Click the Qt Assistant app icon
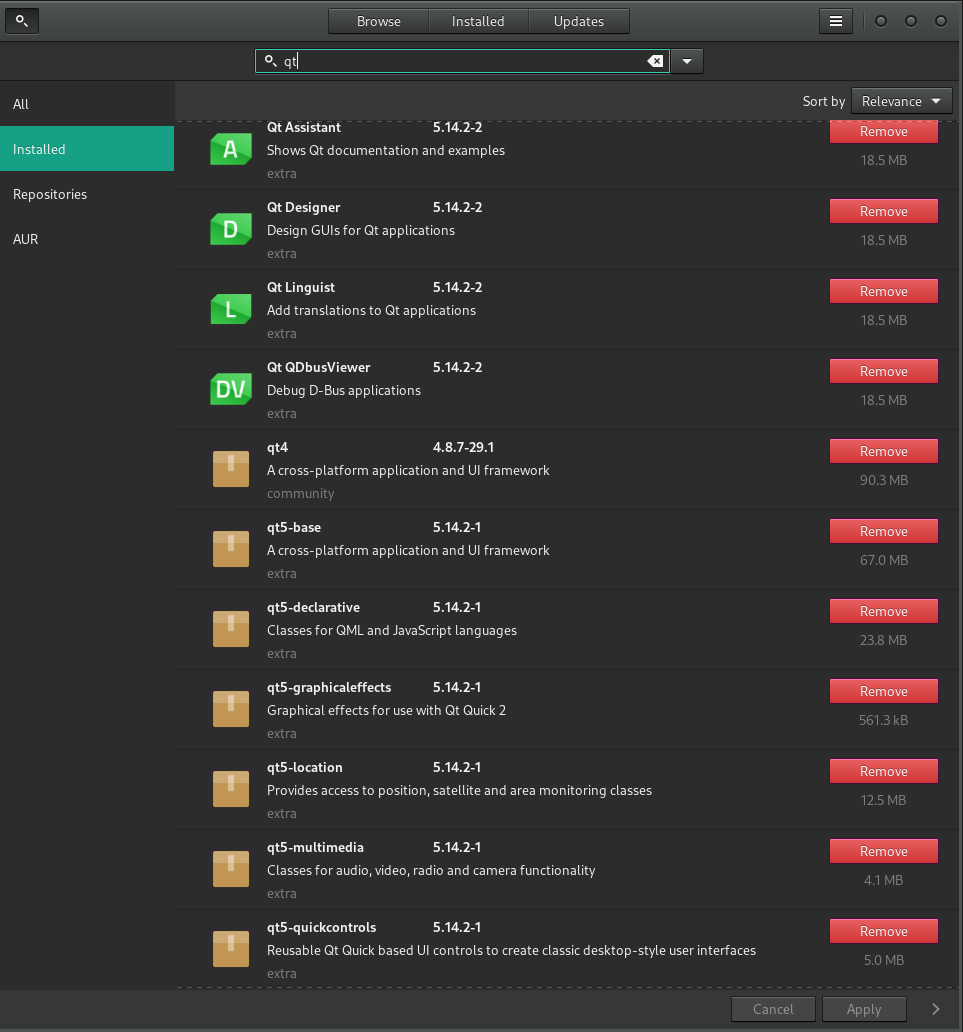This screenshot has width=963, height=1032. (230, 149)
